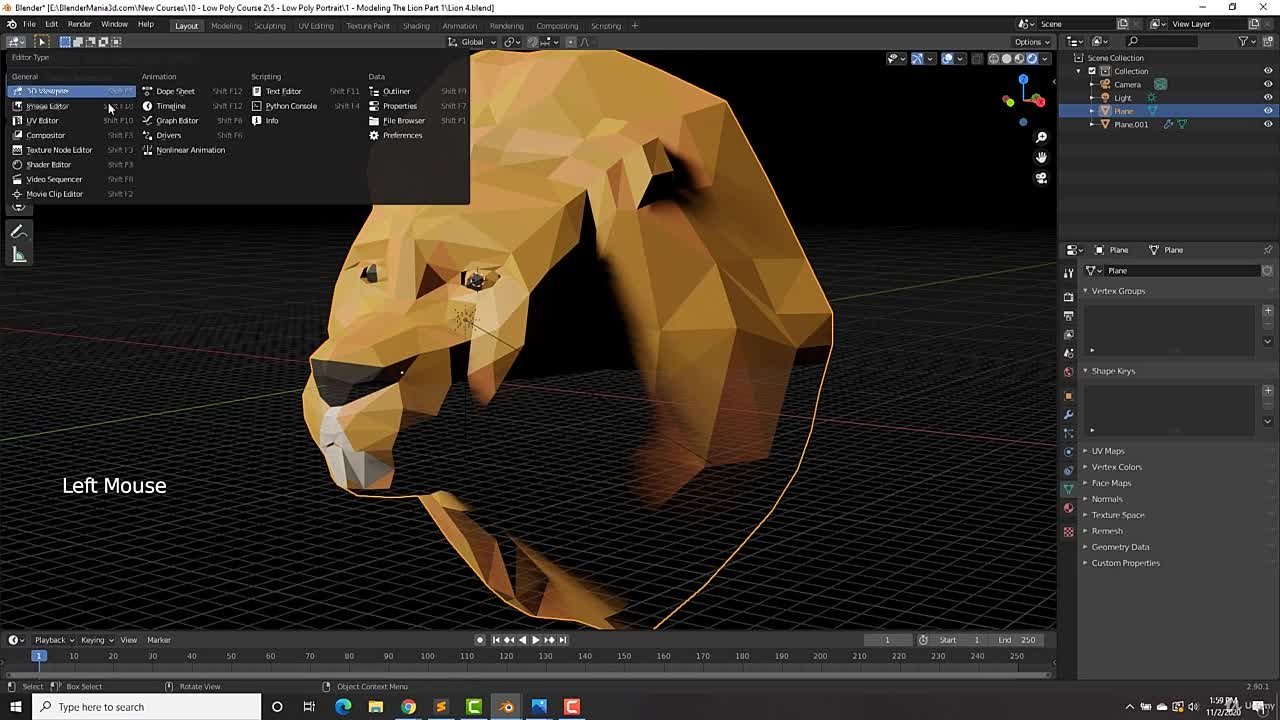Switch to the Sculpting workspace tab
The image size is (1280, 720).
269,25
